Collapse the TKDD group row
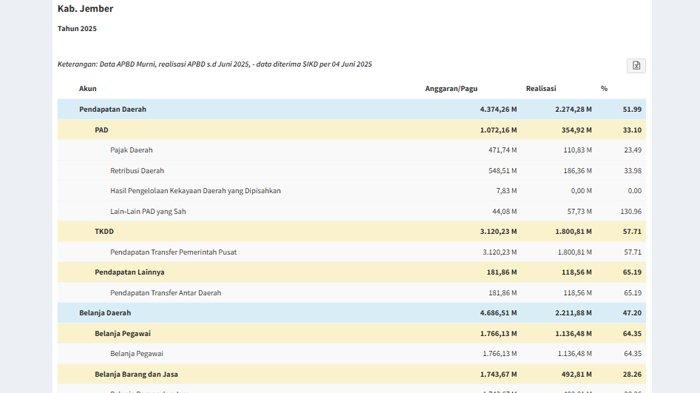Screen dimensions: 700x393 [351, 231]
